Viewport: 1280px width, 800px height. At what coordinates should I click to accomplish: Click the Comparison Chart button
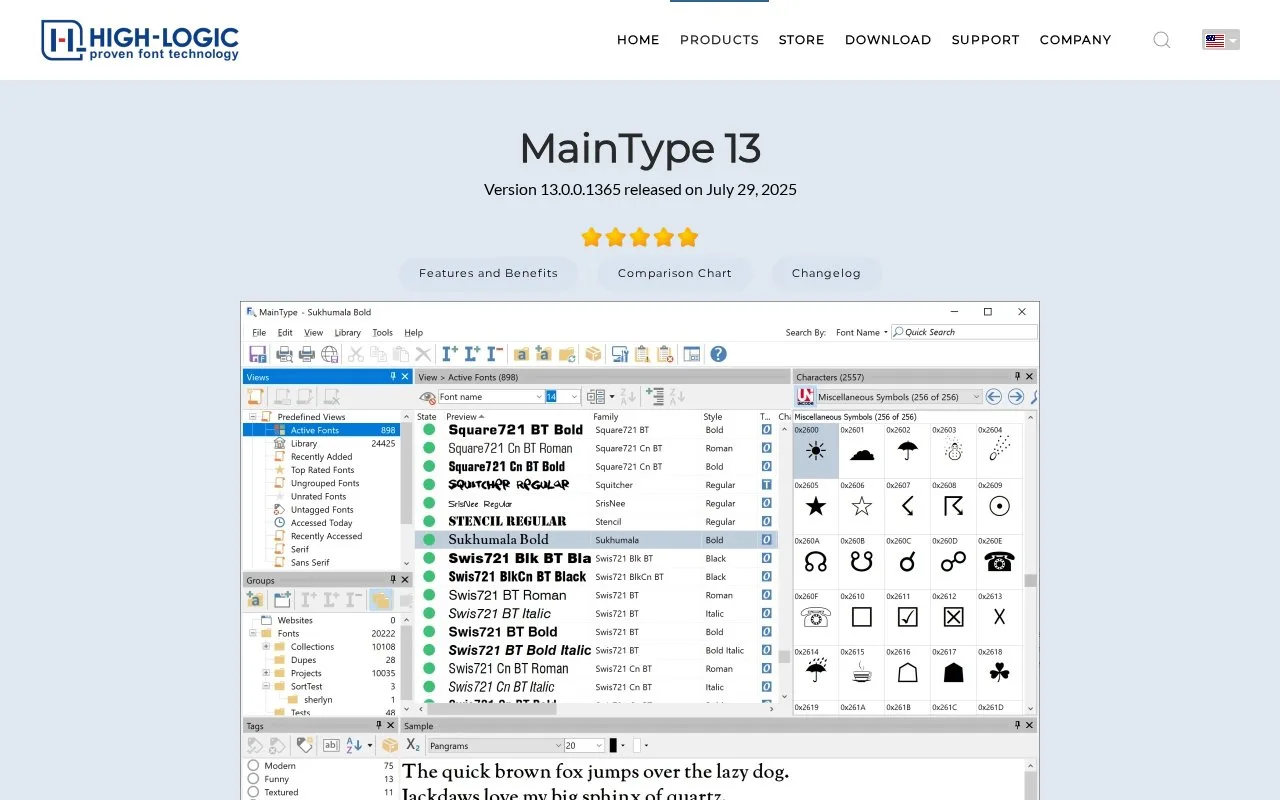pyautogui.click(x=675, y=273)
